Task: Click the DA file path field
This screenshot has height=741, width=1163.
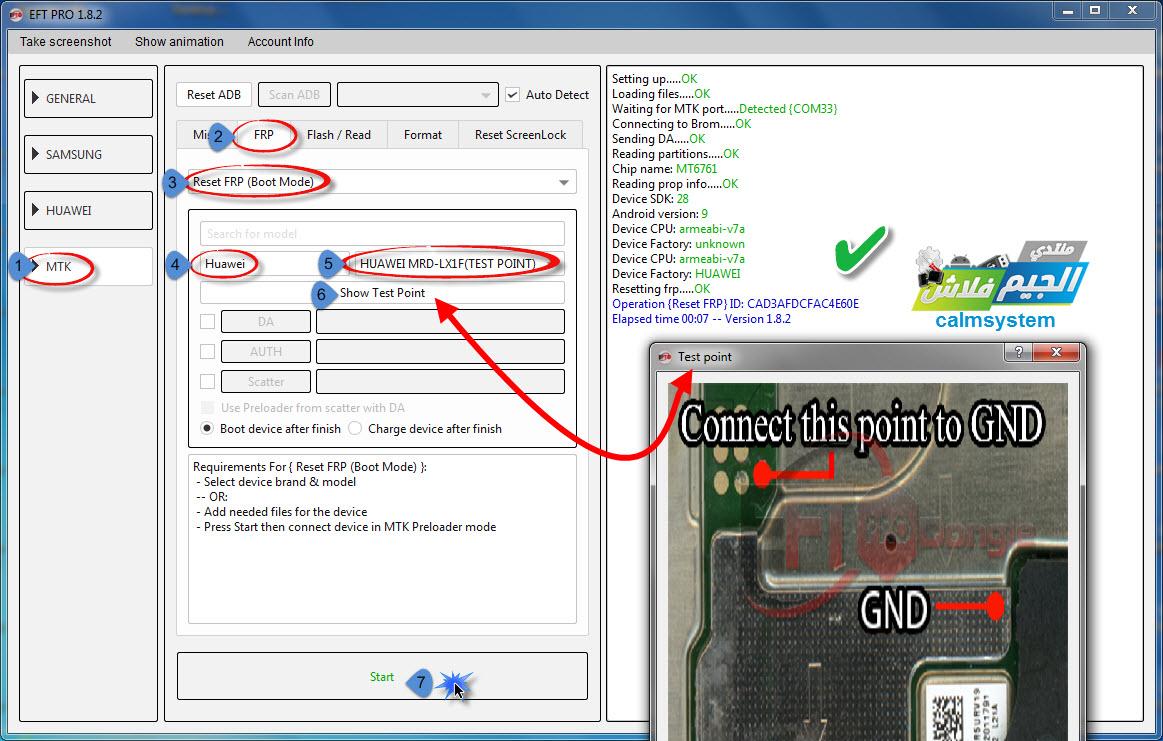Action: point(440,321)
